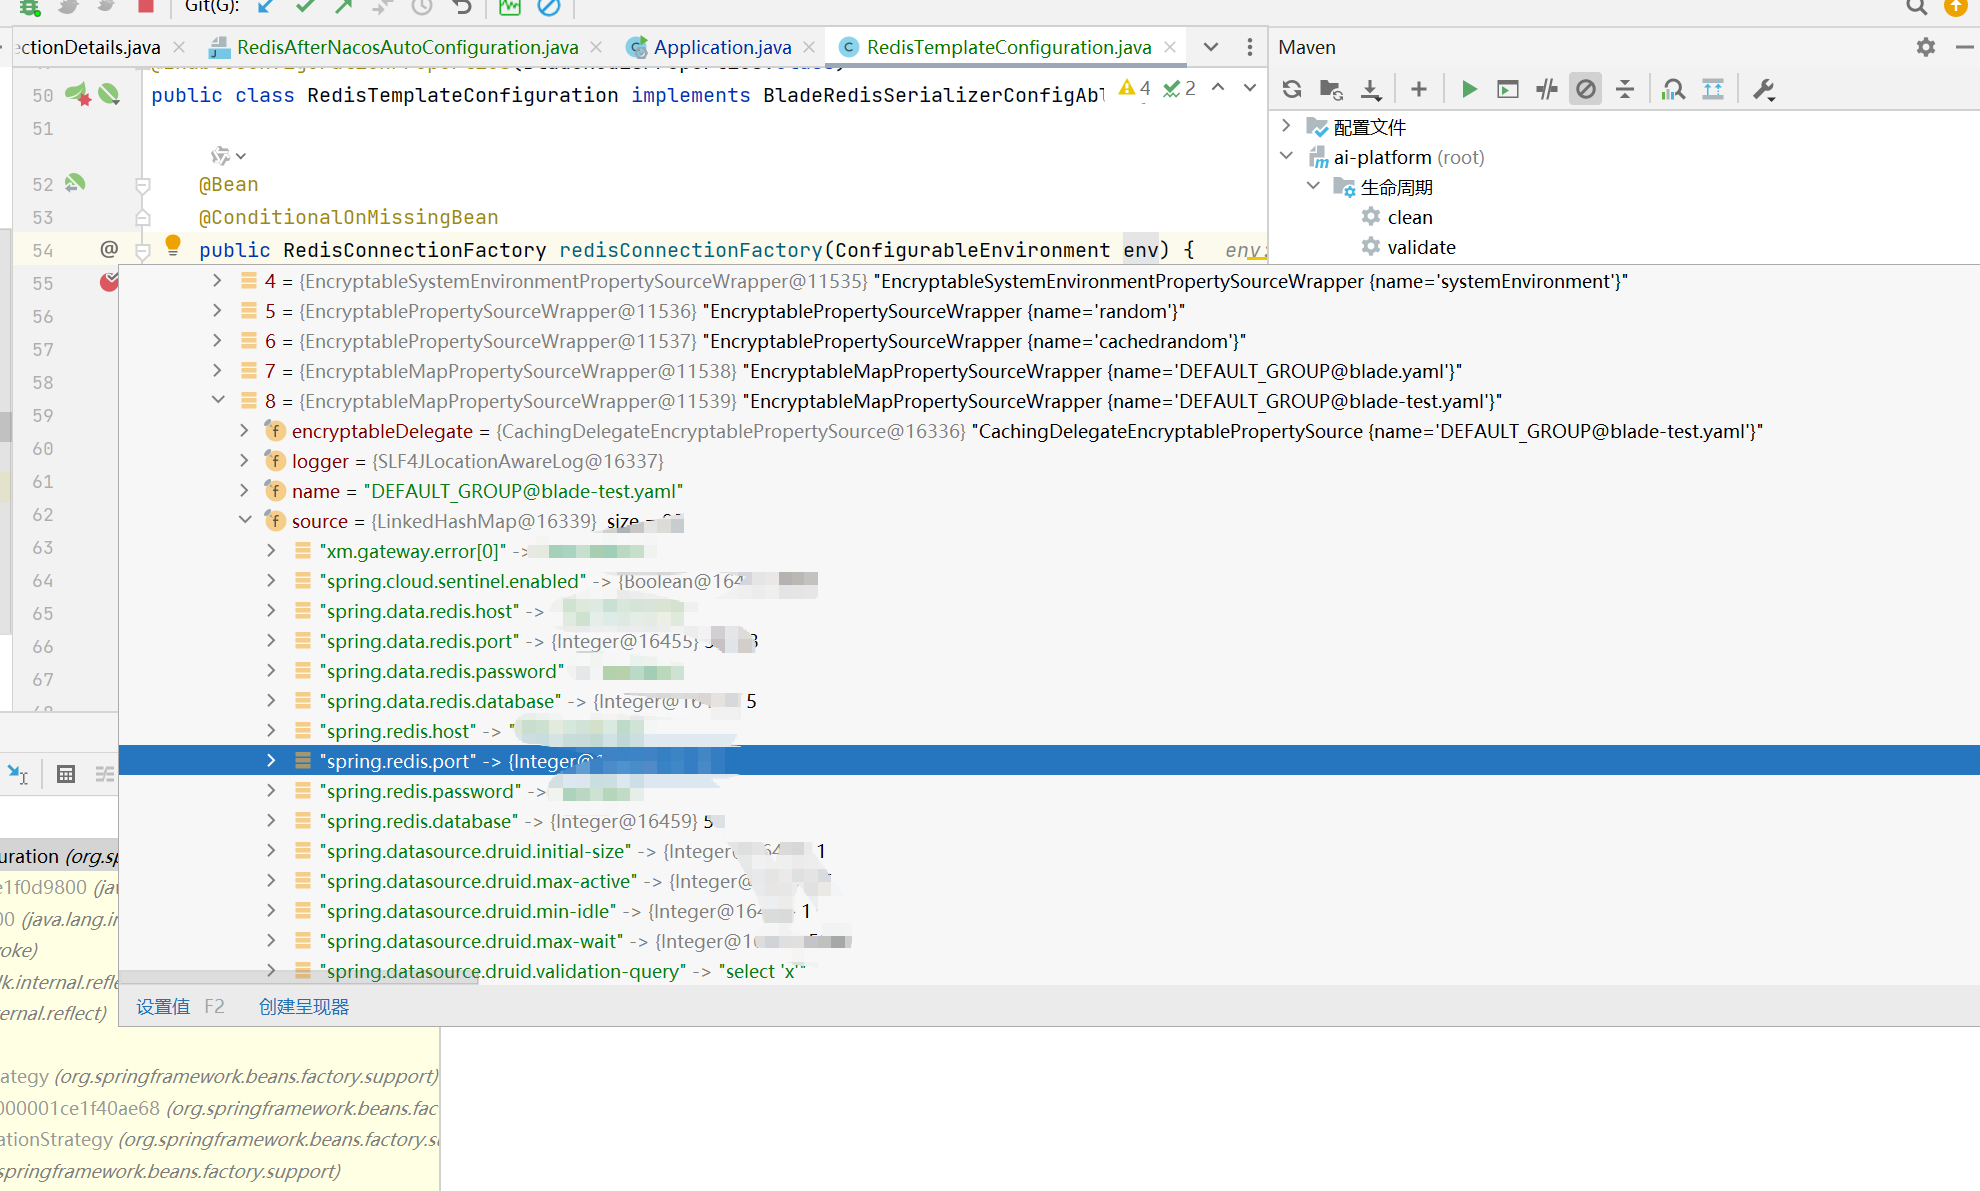Toggle Skip Tests mode in Maven
The height and width of the screenshot is (1191, 1980).
coord(1586,89)
